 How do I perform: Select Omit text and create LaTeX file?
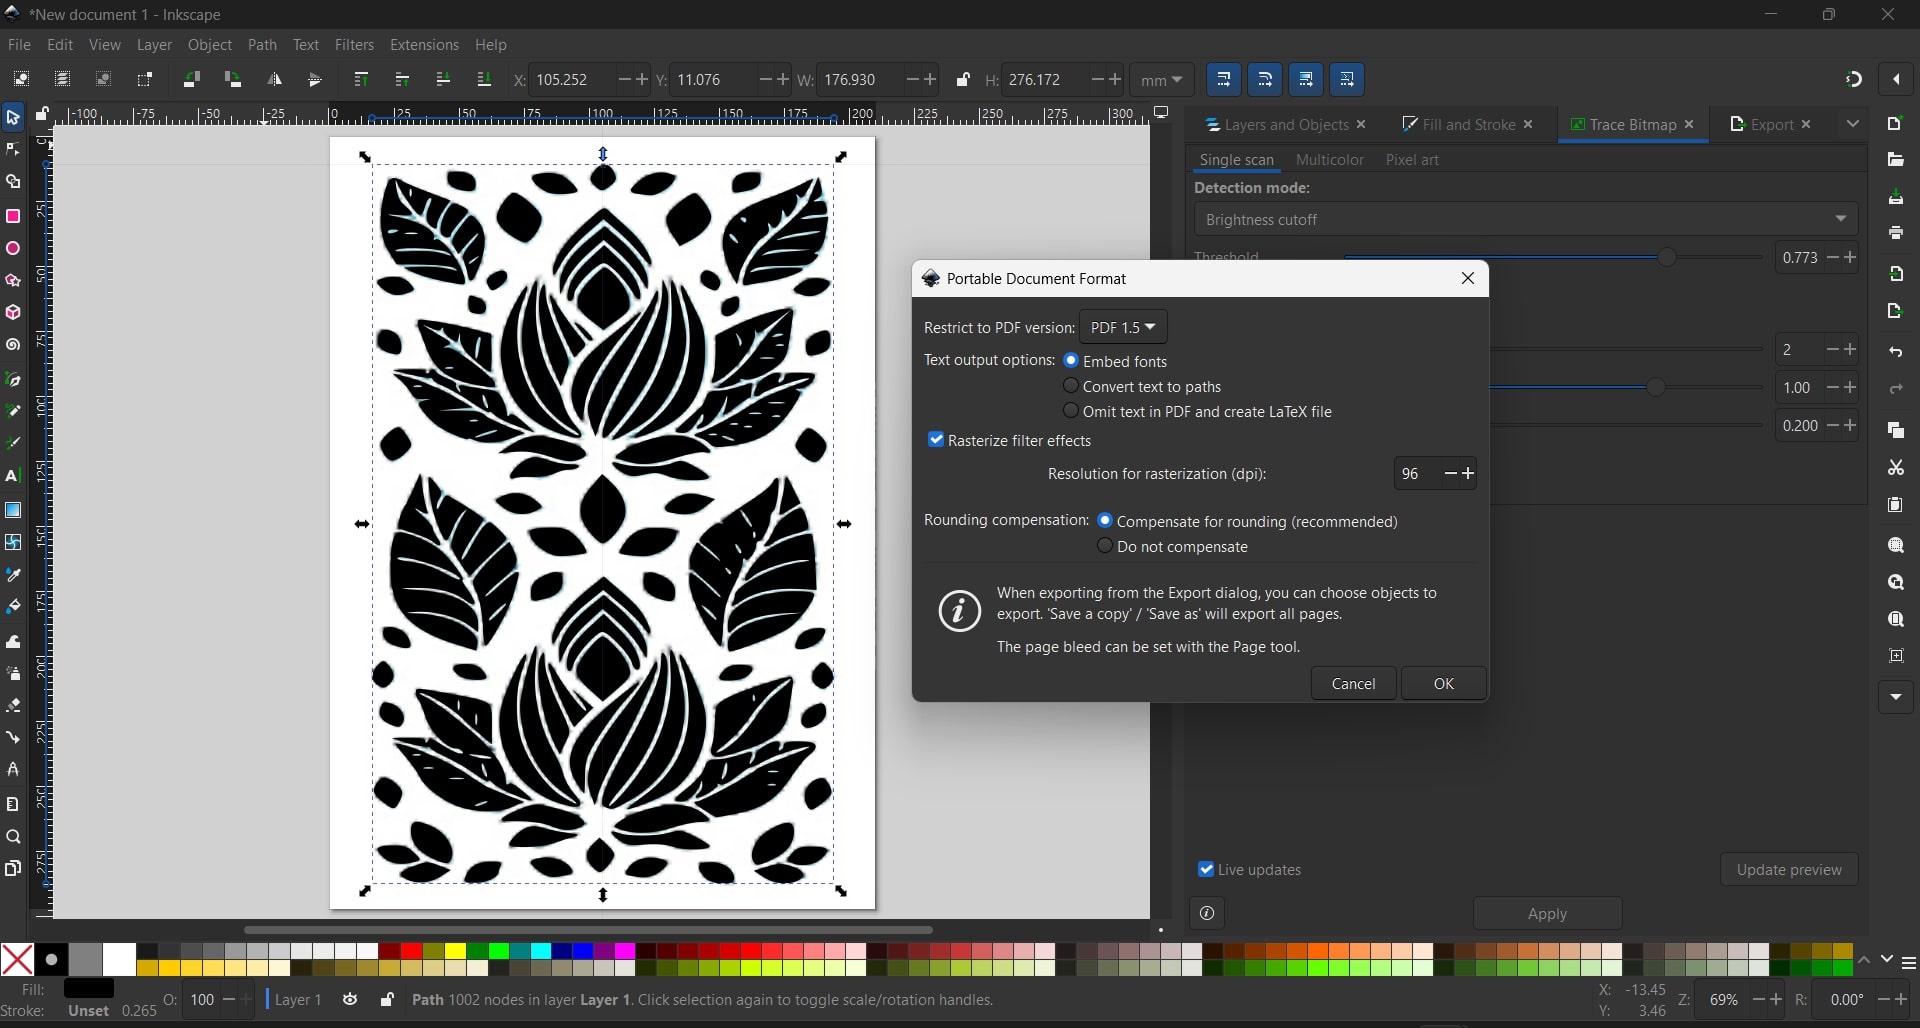[1071, 411]
